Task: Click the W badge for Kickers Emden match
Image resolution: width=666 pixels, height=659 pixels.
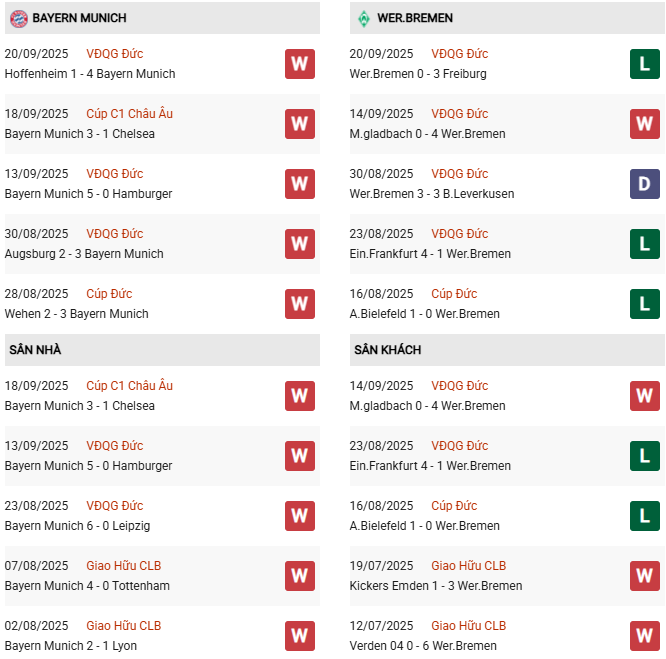Action: pyautogui.click(x=645, y=576)
